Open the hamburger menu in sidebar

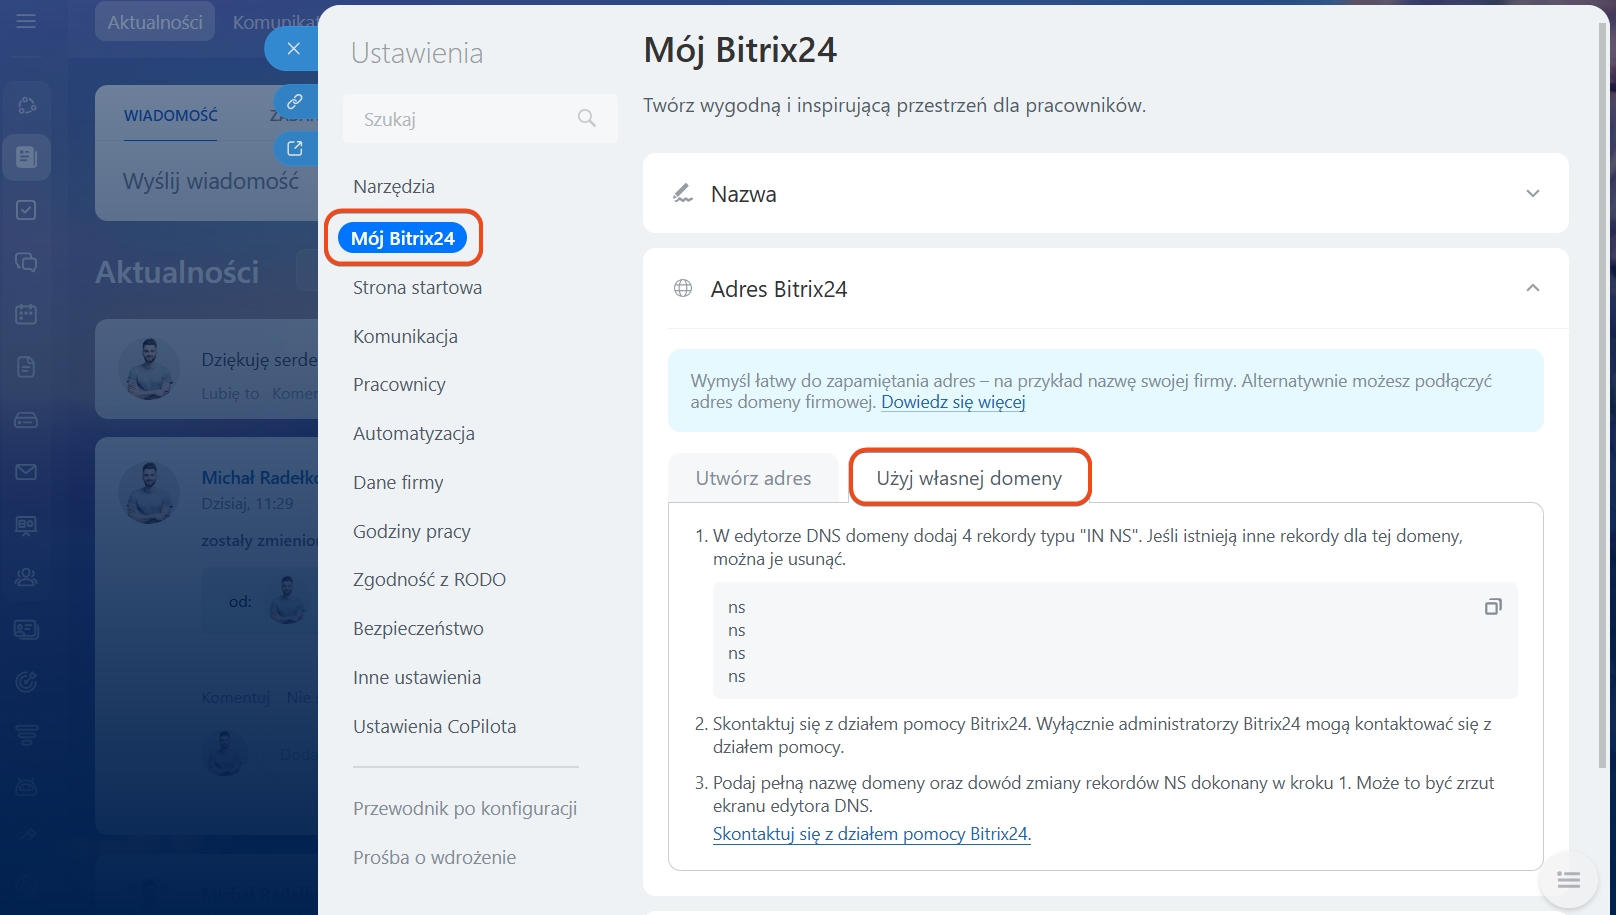pos(26,21)
